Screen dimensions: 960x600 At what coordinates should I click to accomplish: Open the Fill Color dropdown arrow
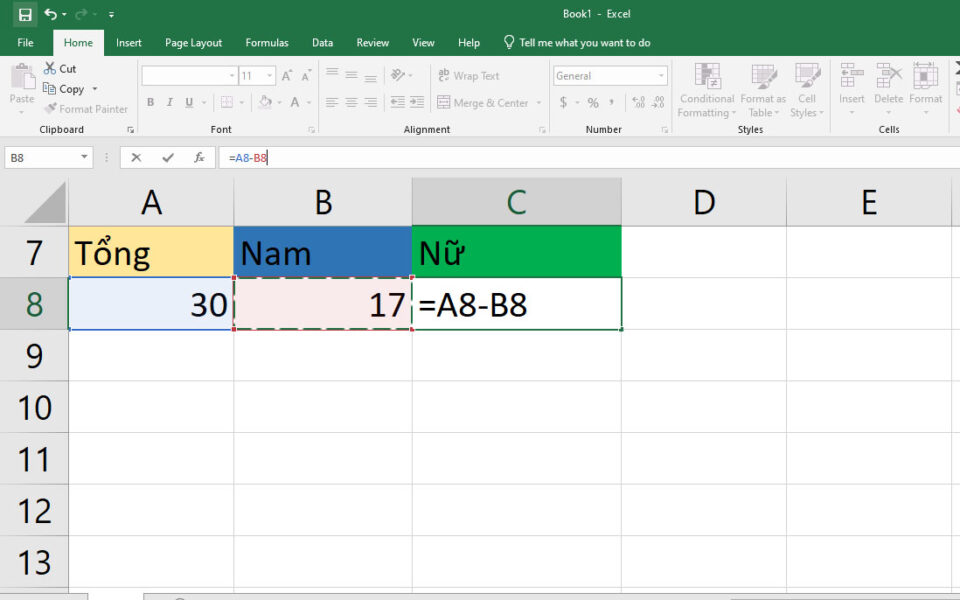[277, 102]
